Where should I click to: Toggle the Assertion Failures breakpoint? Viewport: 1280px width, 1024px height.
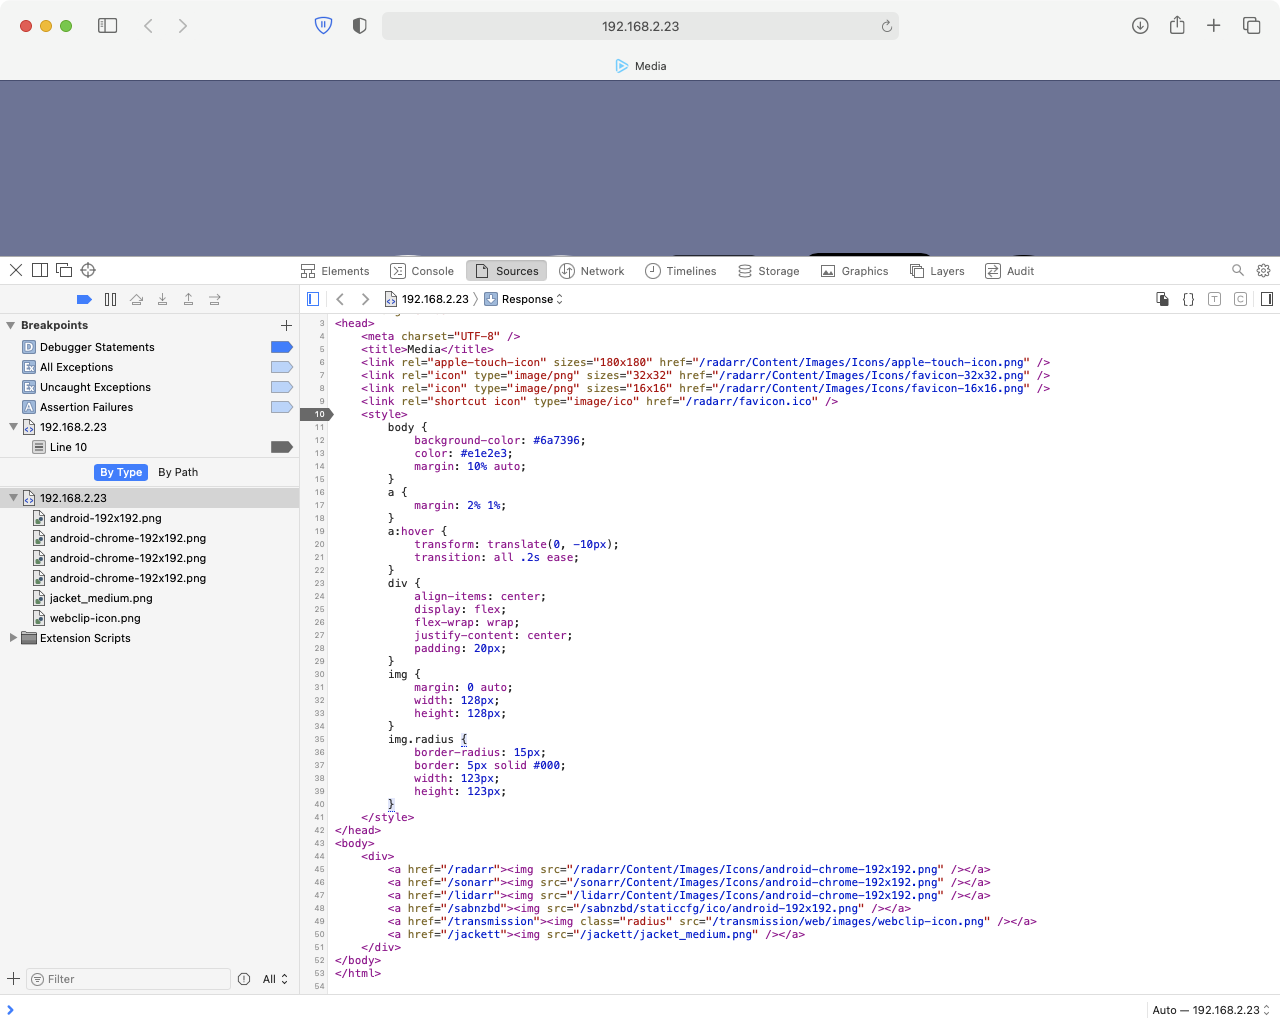point(282,407)
